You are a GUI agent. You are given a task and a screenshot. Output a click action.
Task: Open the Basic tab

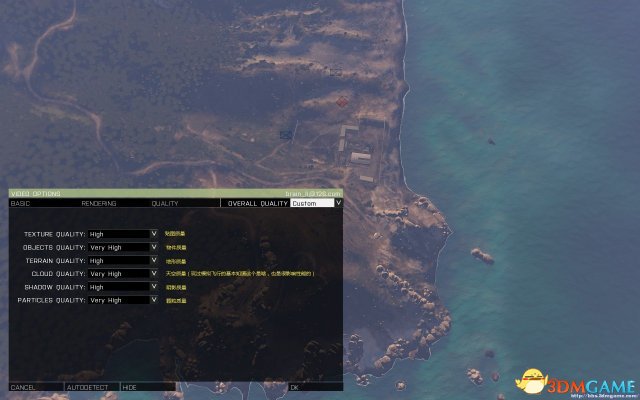click(20, 203)
